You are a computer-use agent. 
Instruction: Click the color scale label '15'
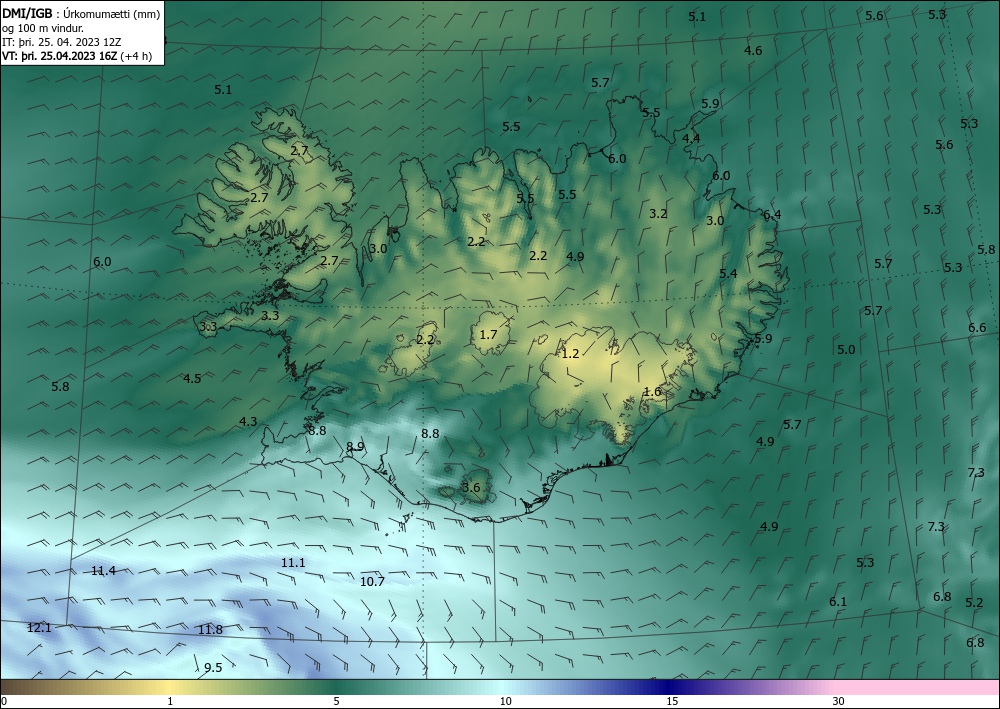pos(672,702)
